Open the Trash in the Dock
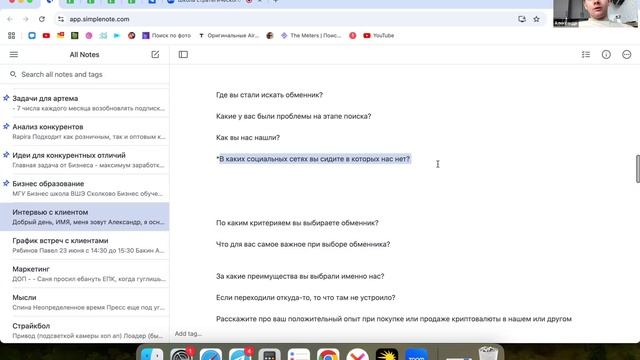 [x=488, y=354]
